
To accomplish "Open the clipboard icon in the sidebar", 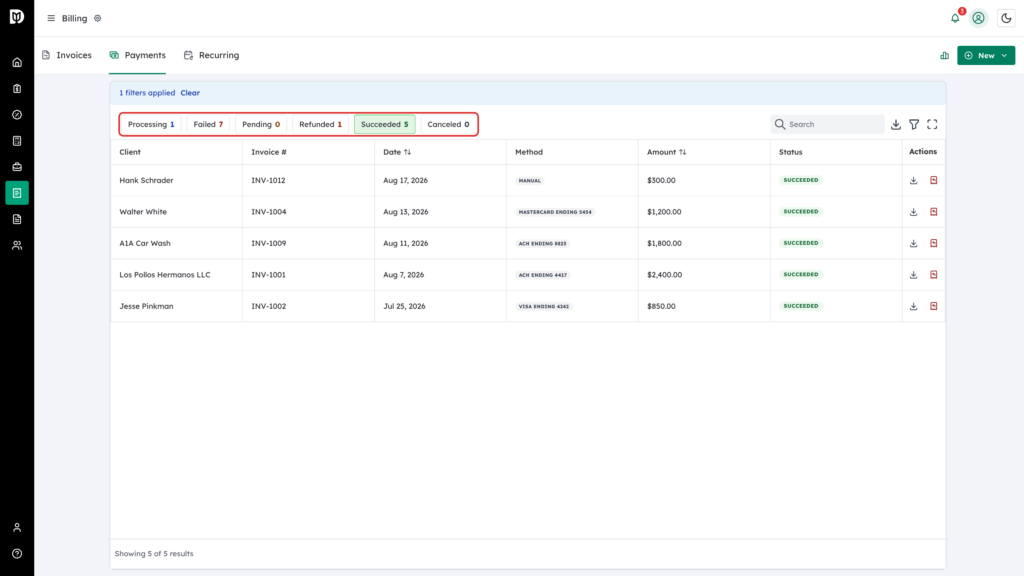I will (17, 89).
